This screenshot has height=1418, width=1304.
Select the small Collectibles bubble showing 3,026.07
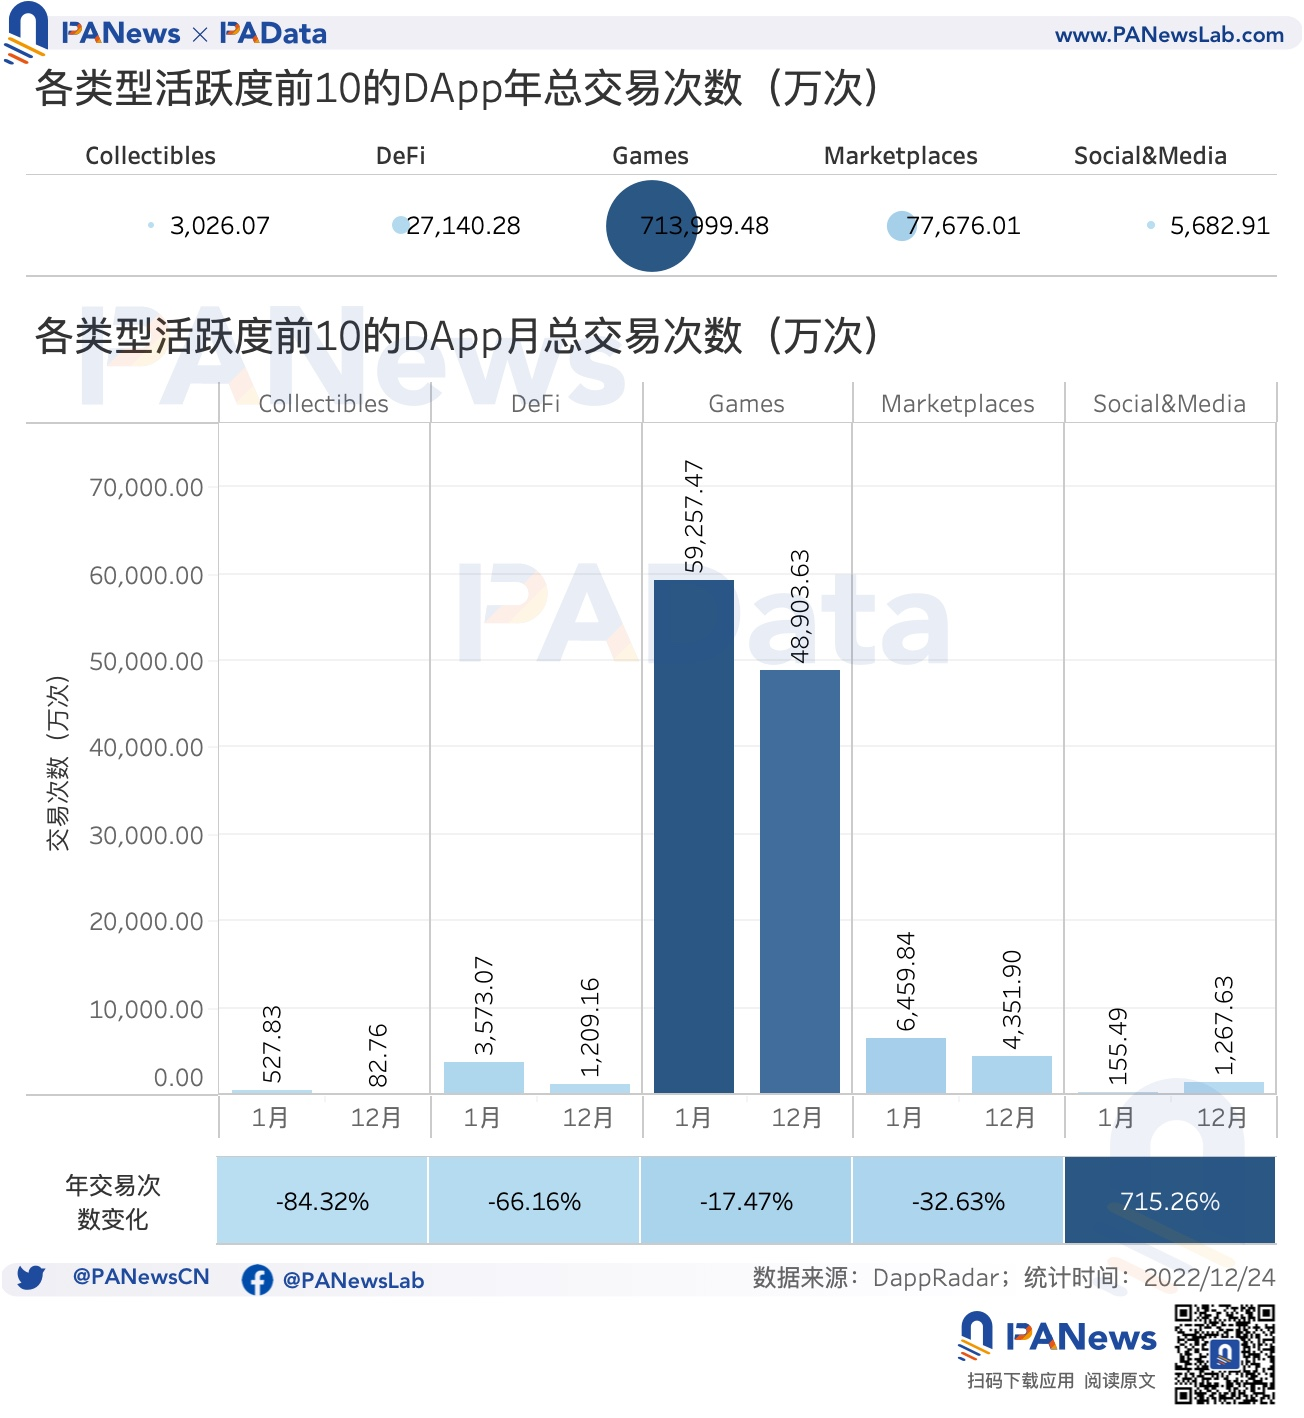pyautogui.click(x=152, y=226)
